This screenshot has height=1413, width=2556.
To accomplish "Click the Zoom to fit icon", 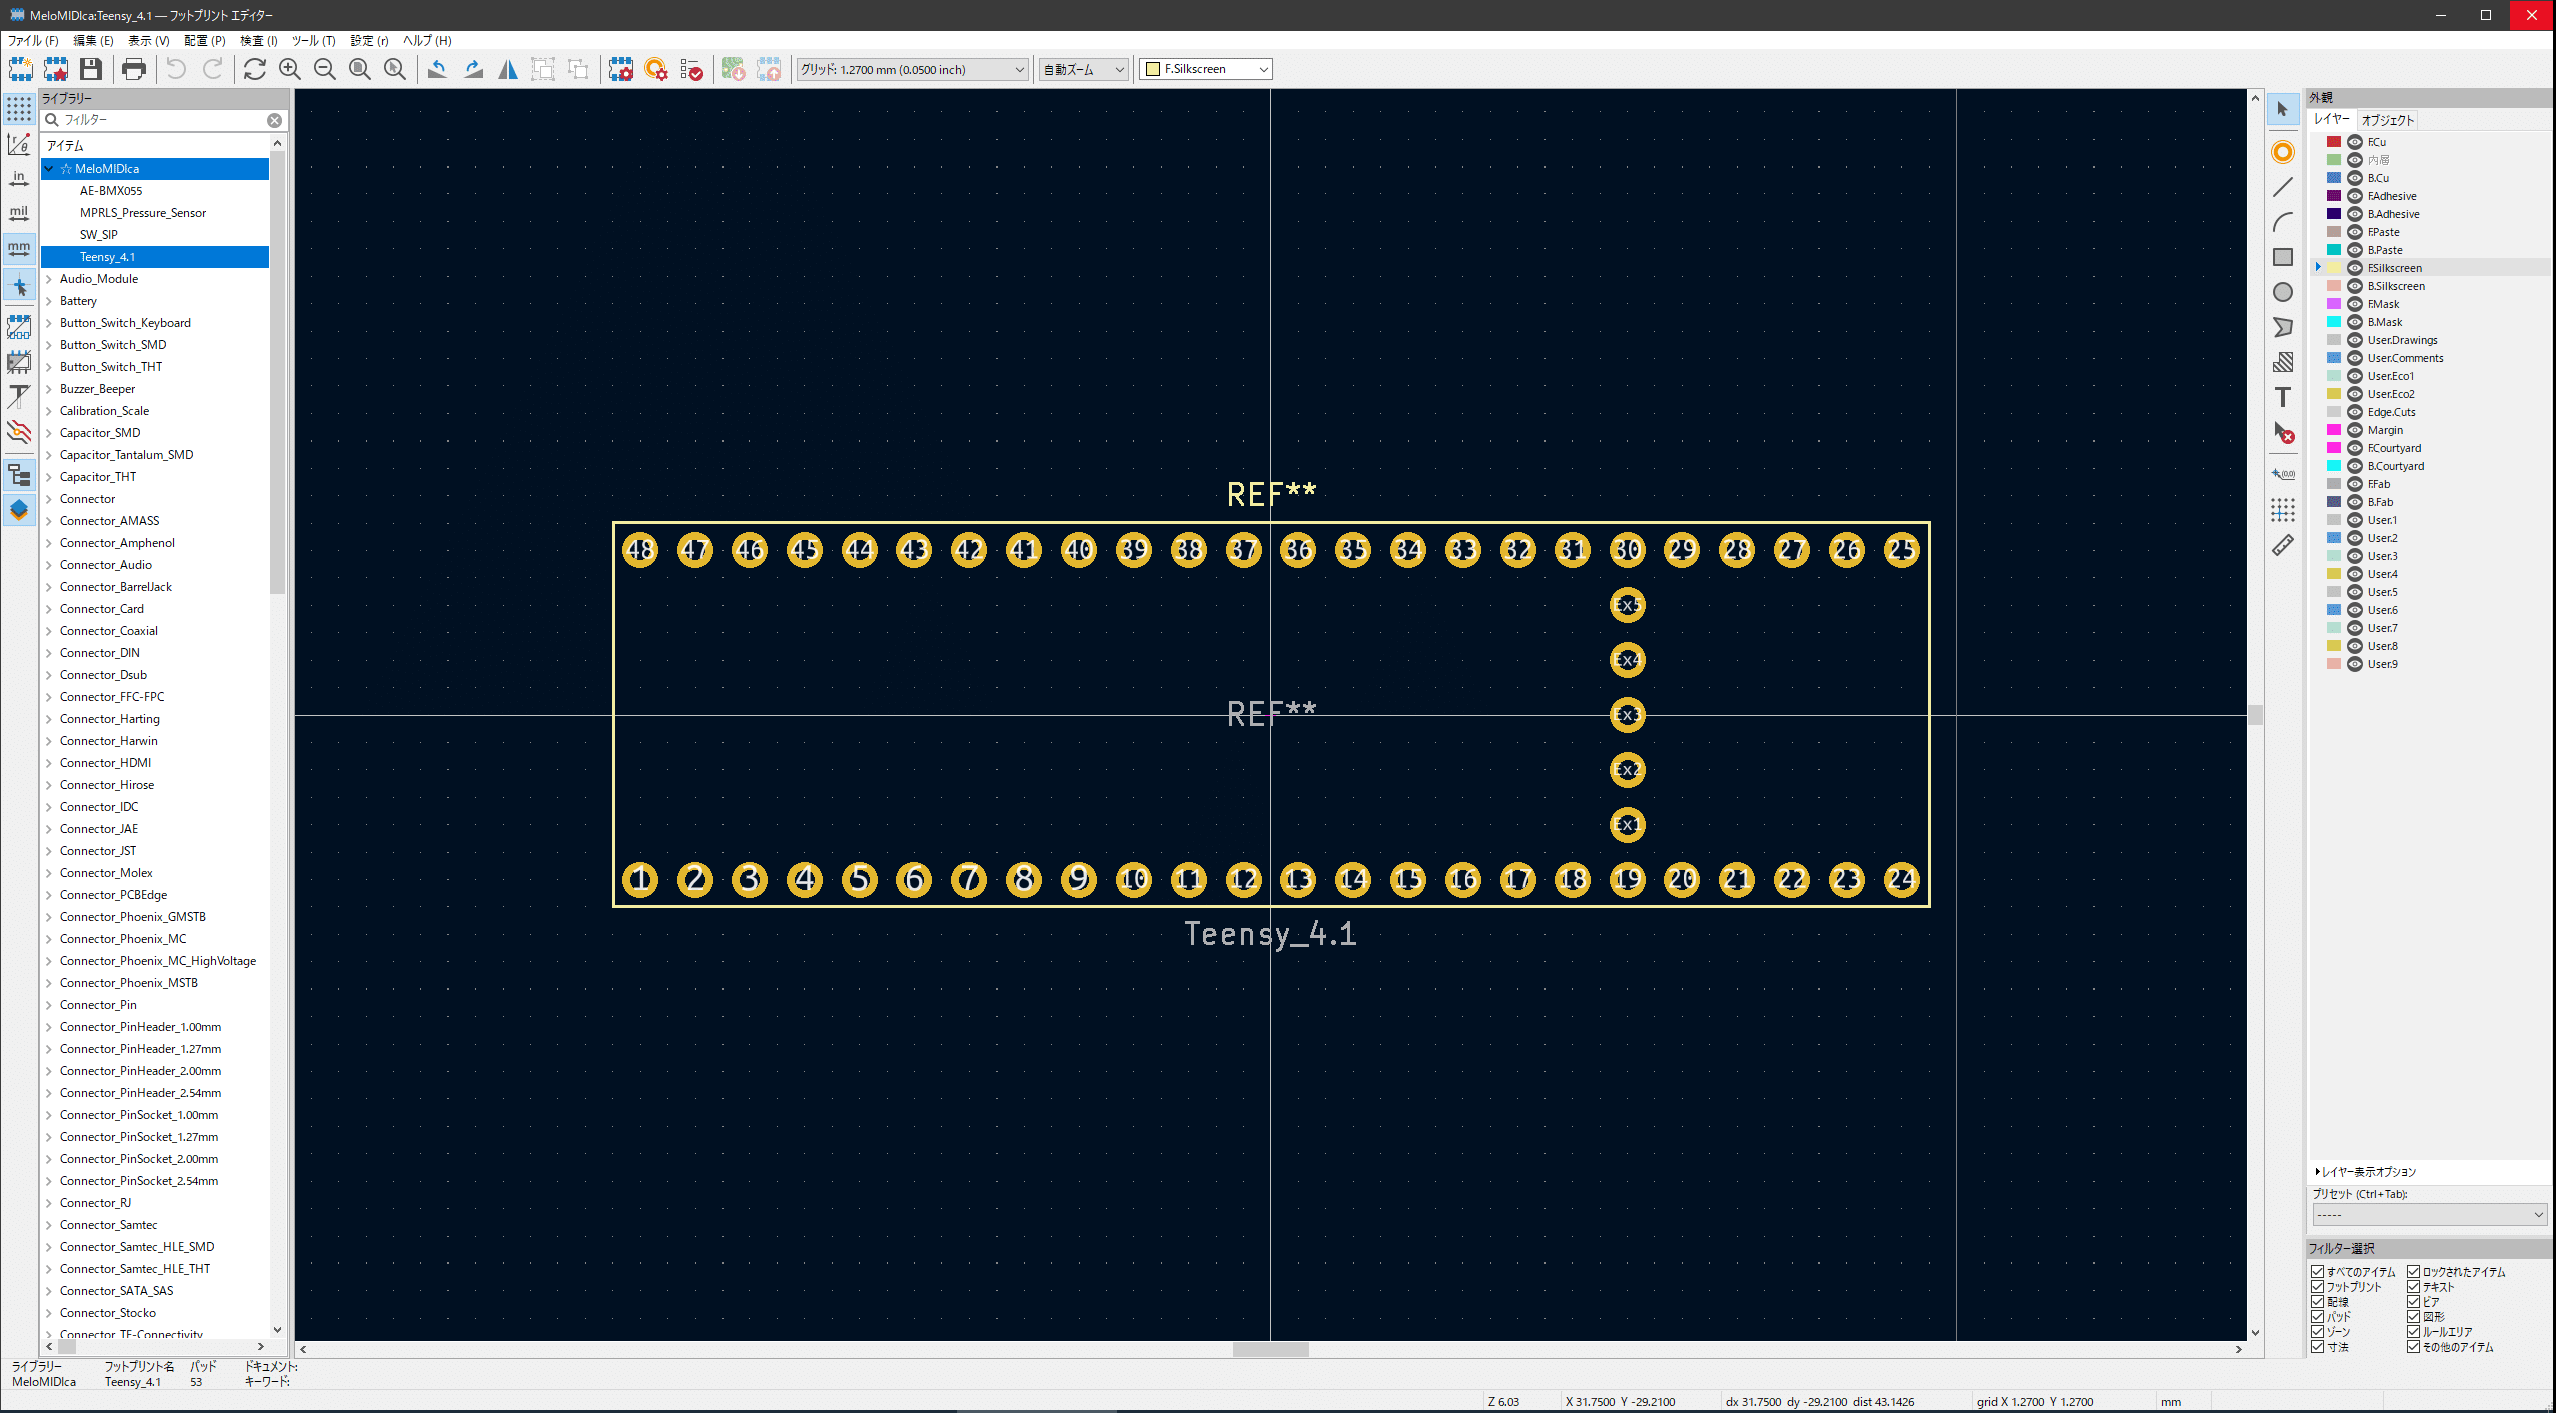I will [360, 69].
